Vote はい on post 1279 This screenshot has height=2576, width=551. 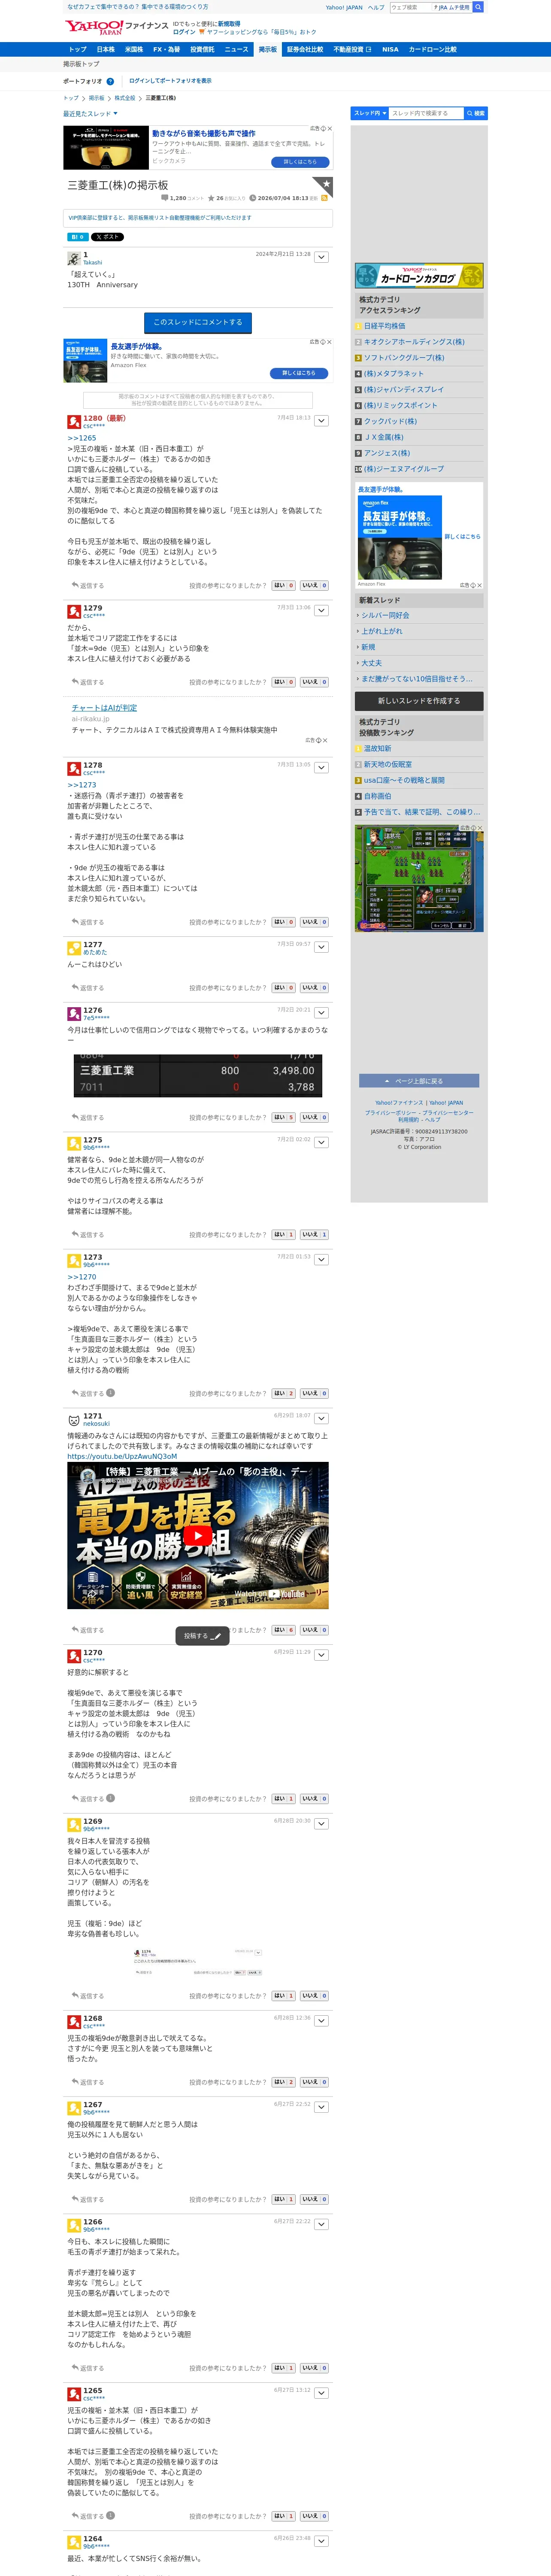[284, 682]
